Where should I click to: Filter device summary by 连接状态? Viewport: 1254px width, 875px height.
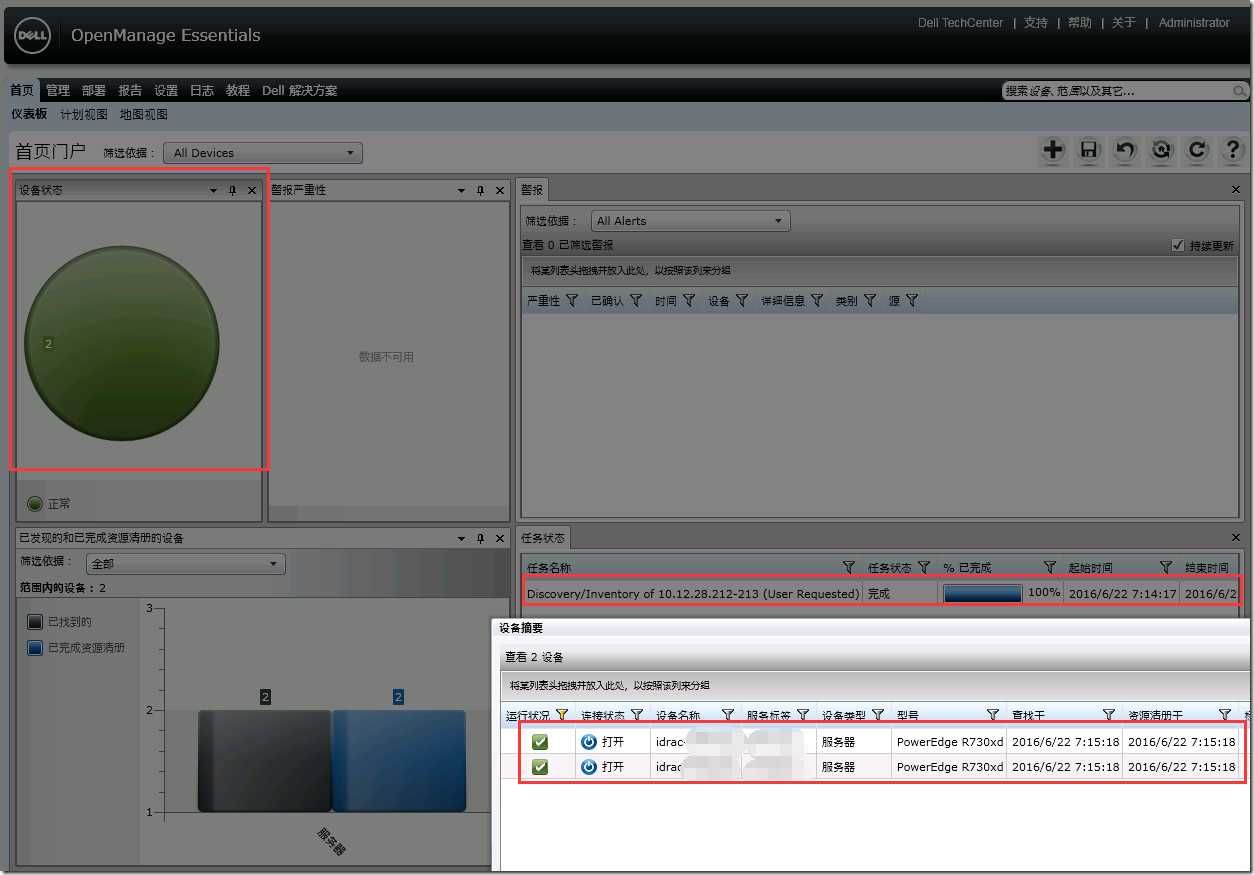pyautogui.click(x=637, y=715)
